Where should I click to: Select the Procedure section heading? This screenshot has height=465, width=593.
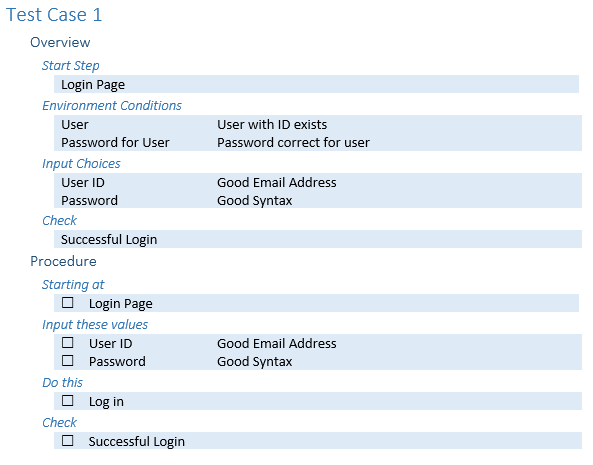63,261
